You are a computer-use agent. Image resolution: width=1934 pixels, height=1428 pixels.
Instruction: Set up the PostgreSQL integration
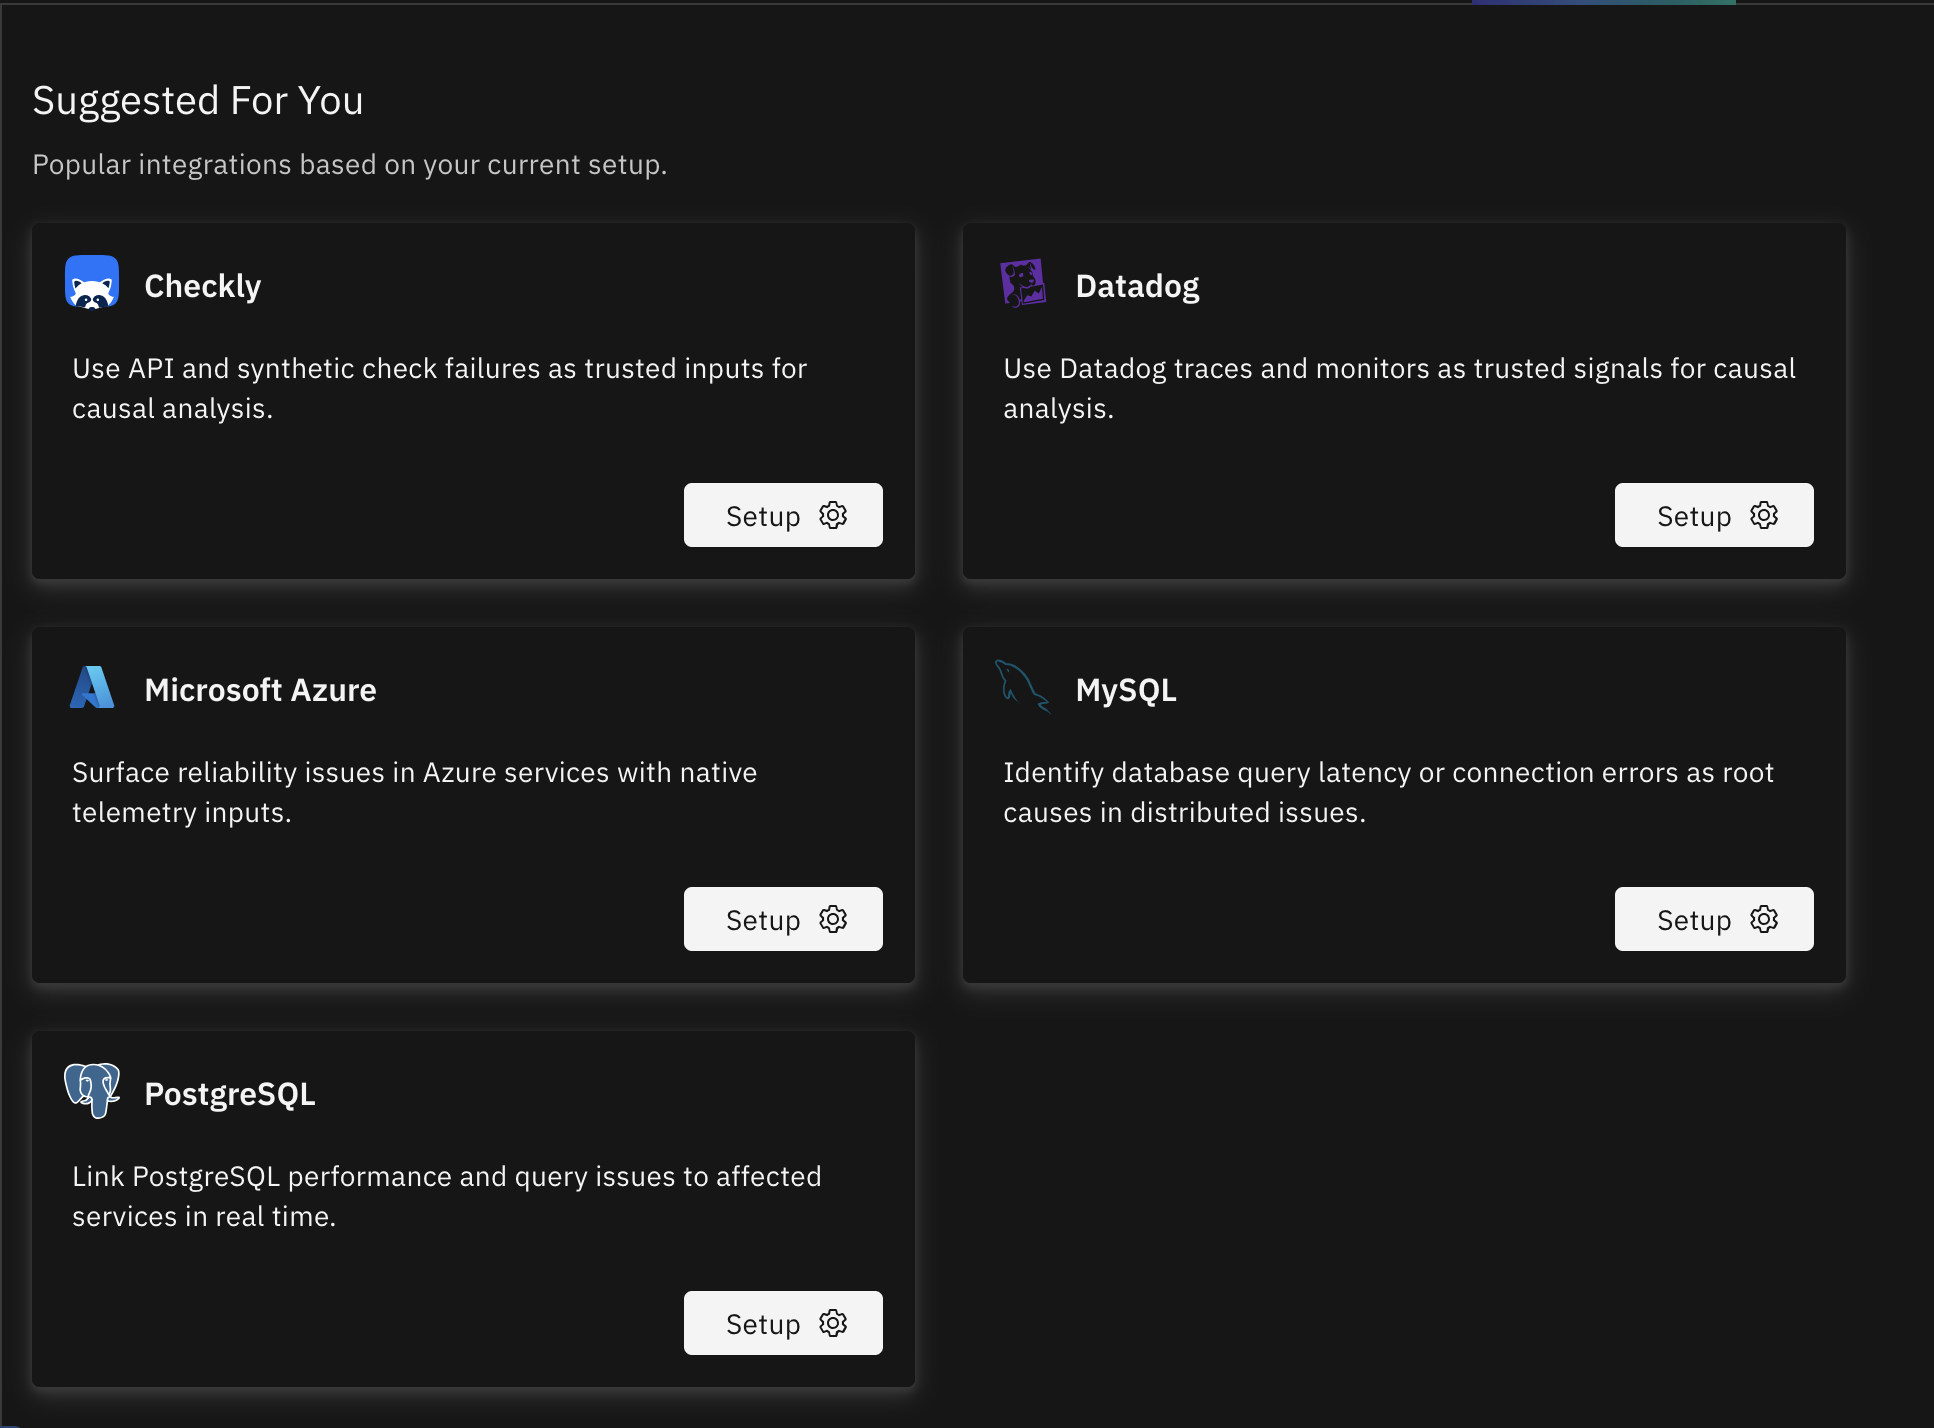(x=783, y=1323)
